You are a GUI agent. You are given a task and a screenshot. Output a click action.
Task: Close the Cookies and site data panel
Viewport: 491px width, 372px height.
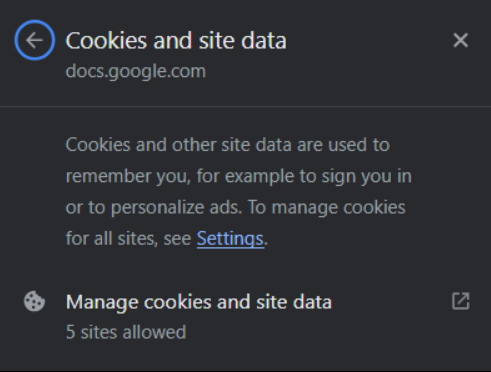[461, 40]
